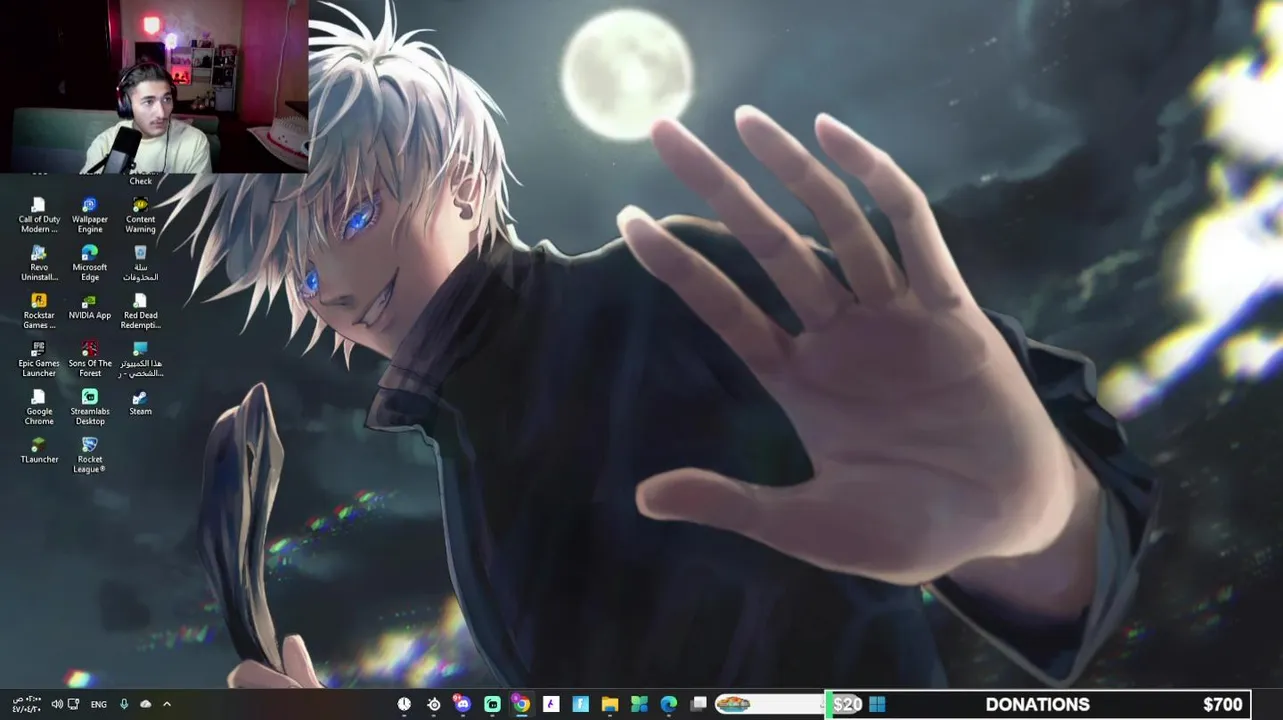Select the Recycle Bin desktop icon
This screenshot has width=1283, height=720.
click(x=140, y=263)
